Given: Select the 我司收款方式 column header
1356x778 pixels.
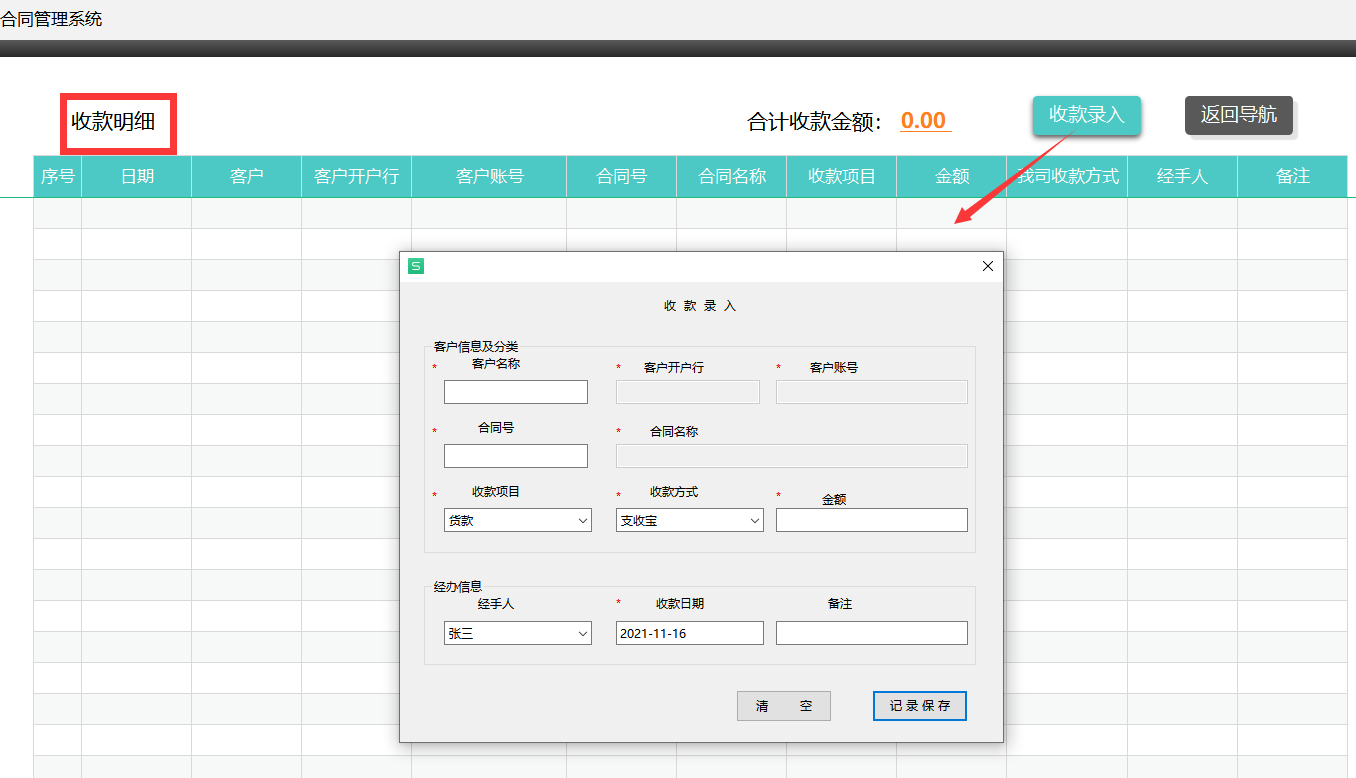Looking at the screenshot, I should (x=1066, y=176).
